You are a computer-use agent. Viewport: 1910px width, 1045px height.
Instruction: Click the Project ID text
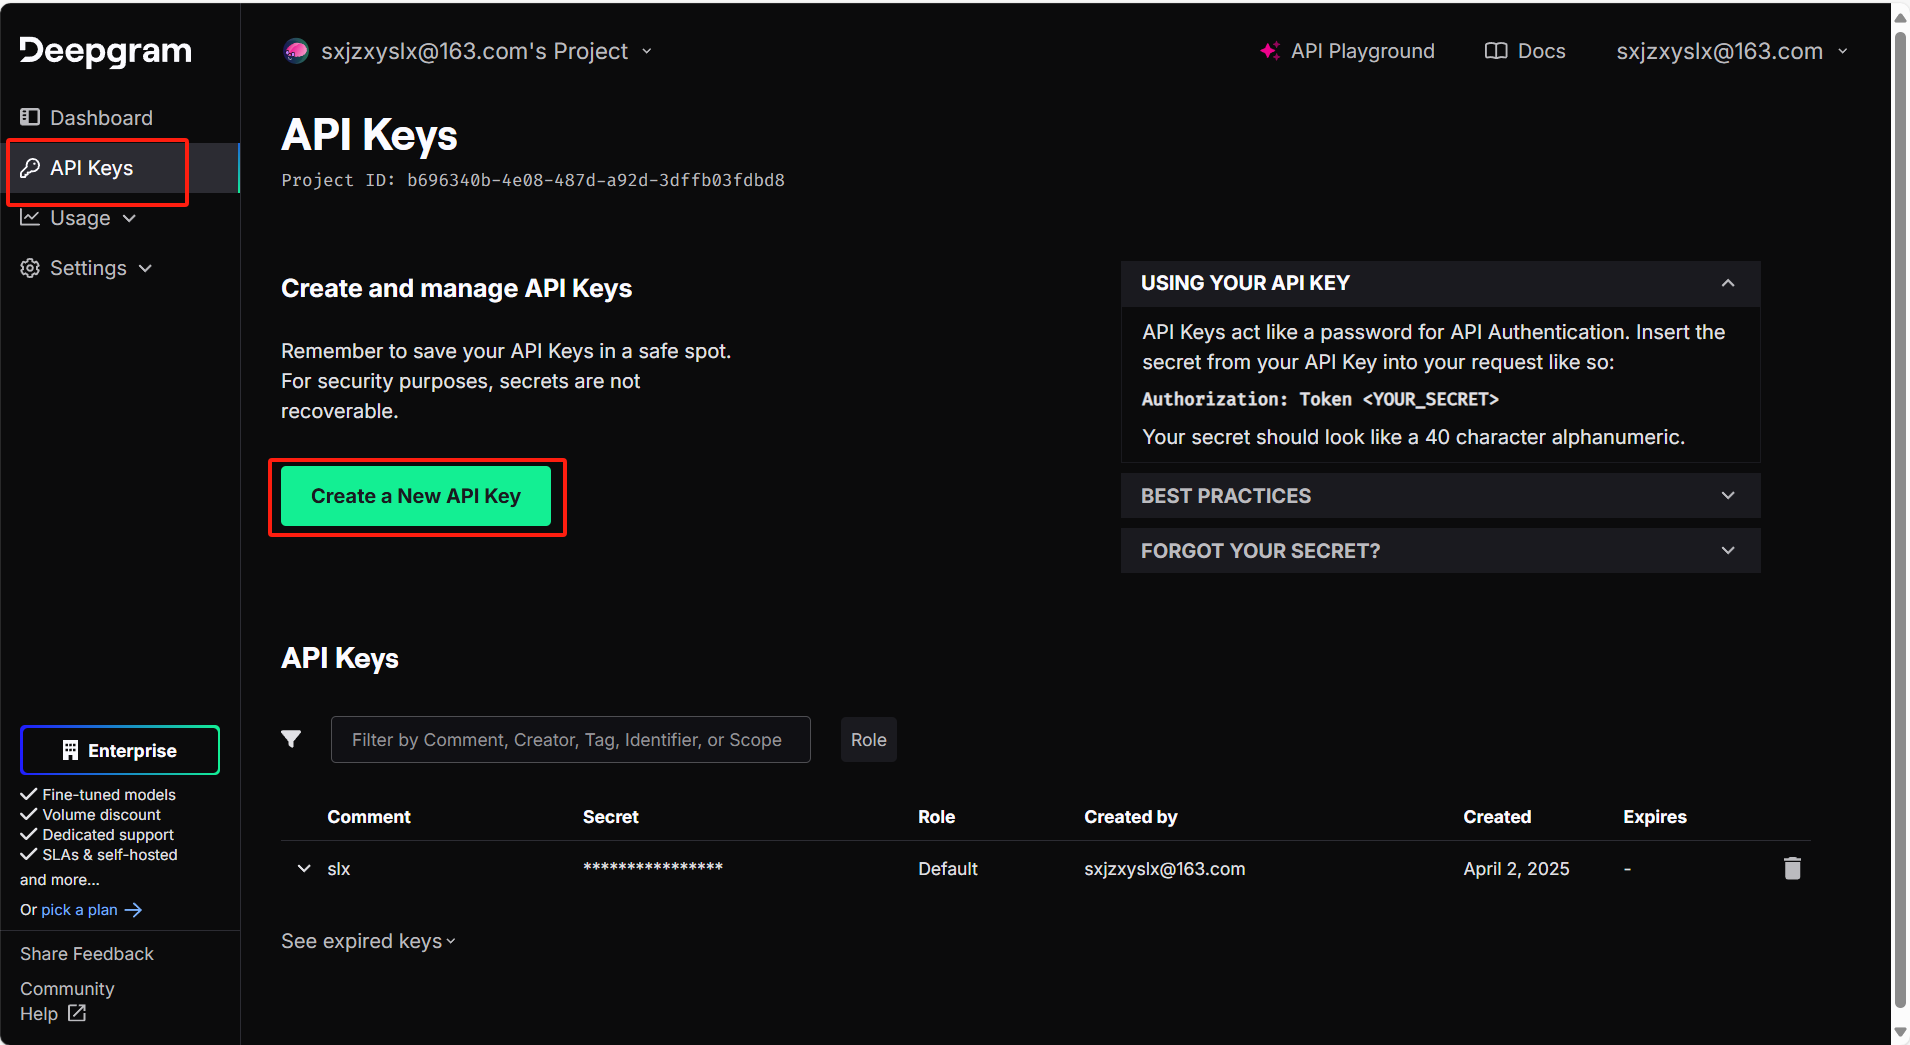coord(533,180)
